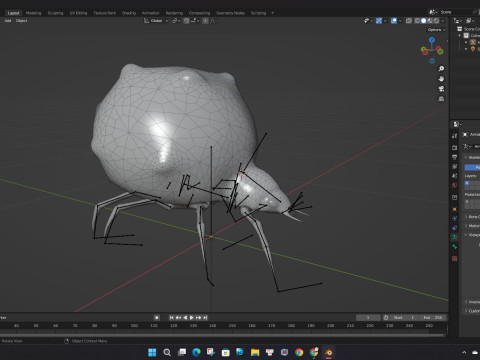Switch to the UV Editing workspace tab

click(78, 13)
